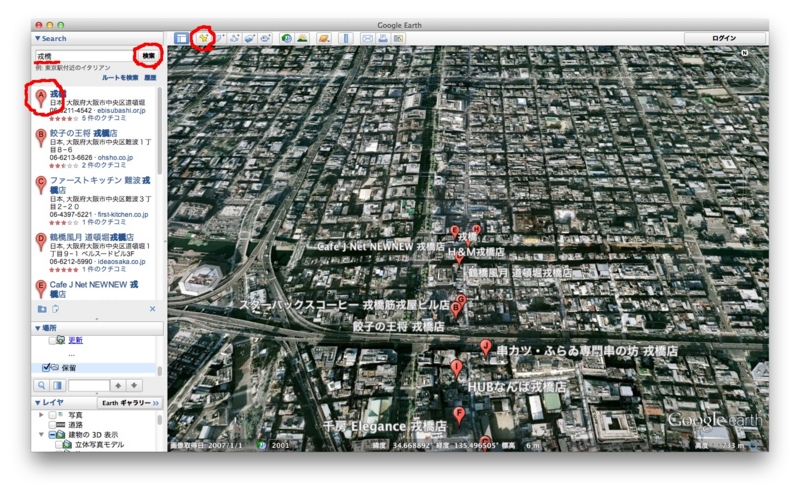
Task: Collapse the レイヤ panel header
Action: [x=38, y=403]
